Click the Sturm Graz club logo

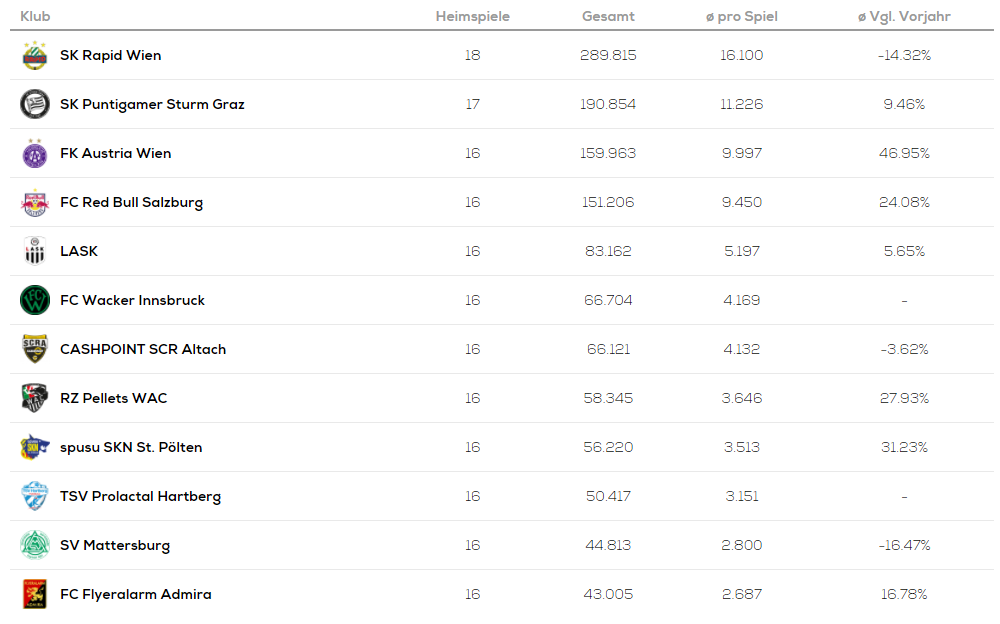35,104
